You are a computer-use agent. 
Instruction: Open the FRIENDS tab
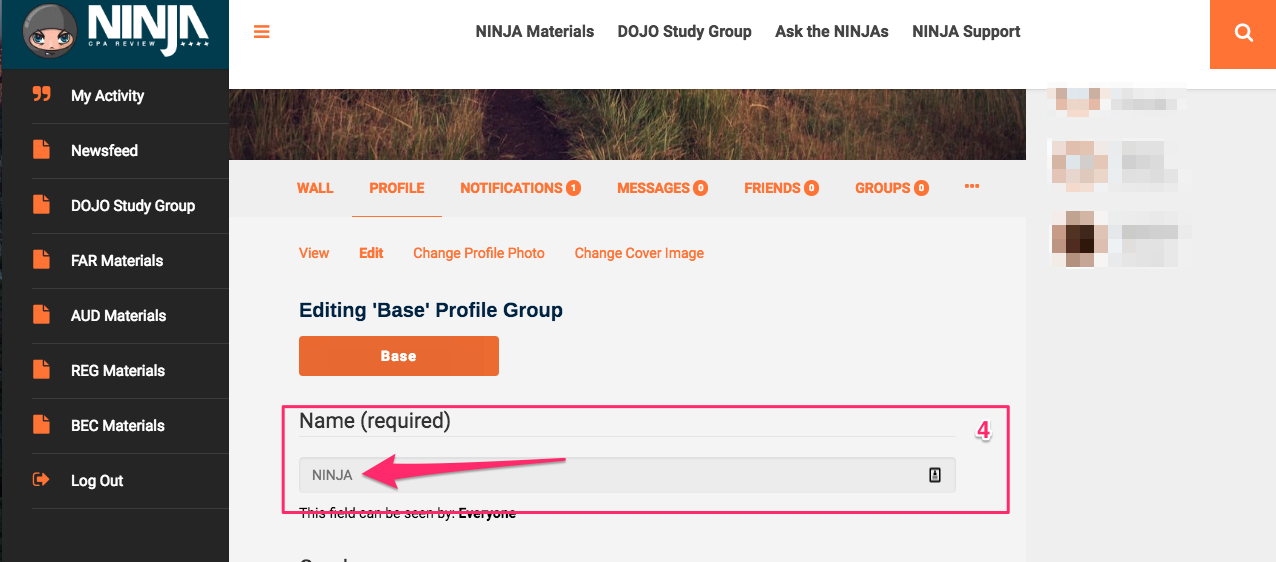coord(781,188)
